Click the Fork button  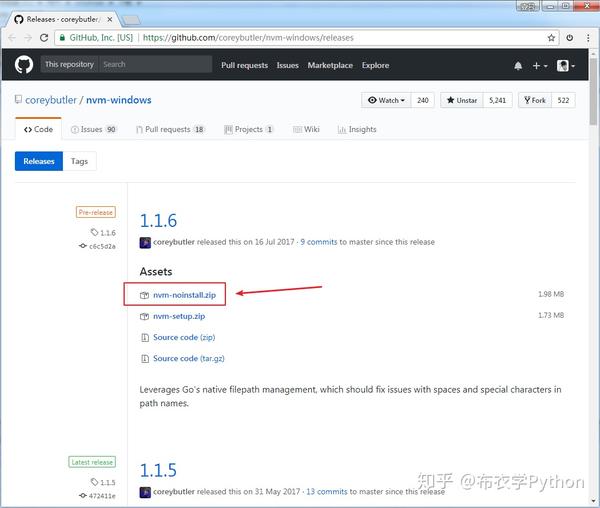click(535, 100)
